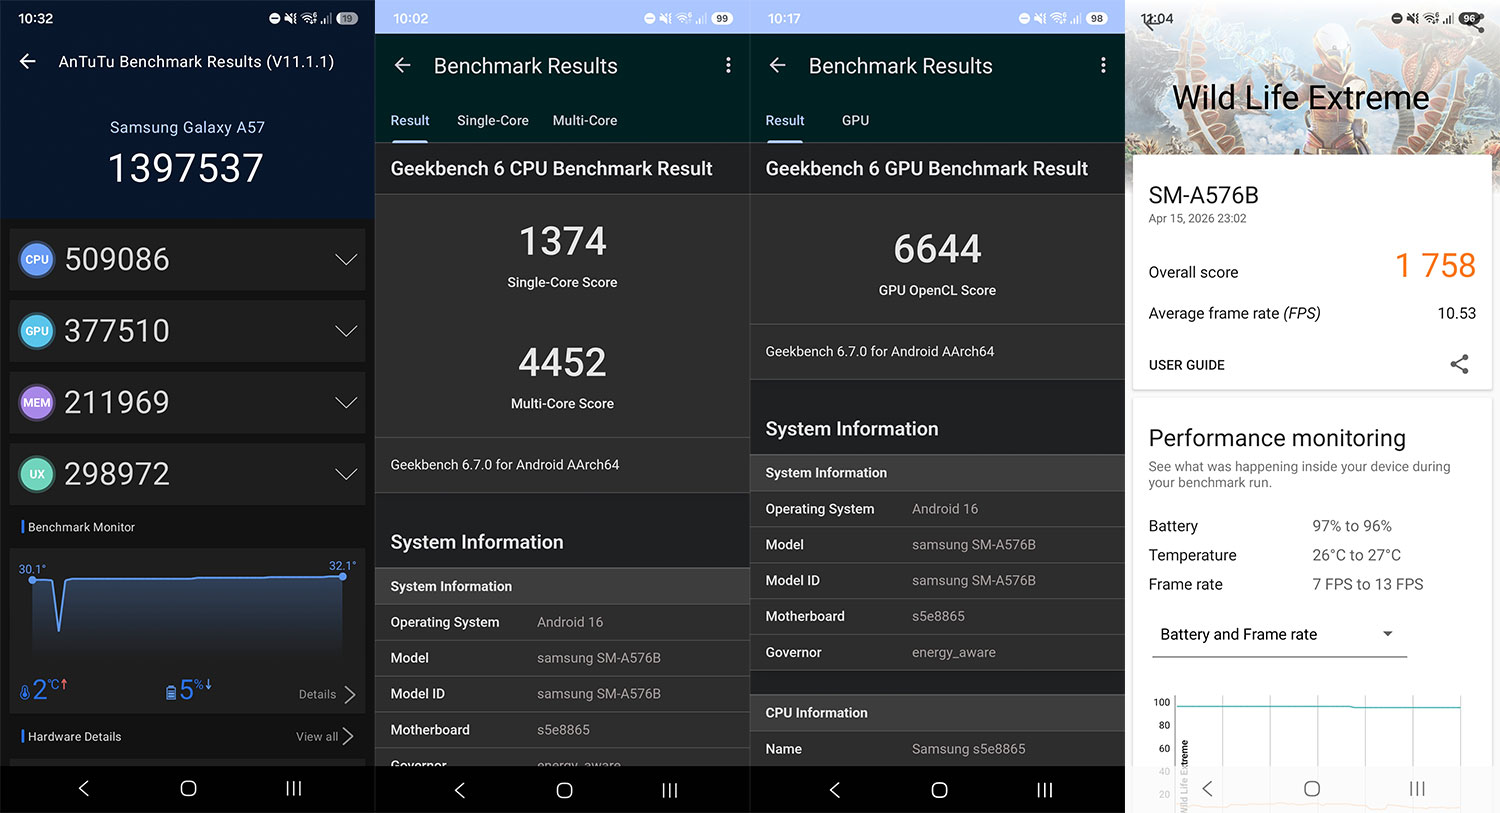Tap Governor energy_aware row in GPU screen
Image resolution: width=1500 pixels, height=813 pixels.
click(x=937, y=652)
